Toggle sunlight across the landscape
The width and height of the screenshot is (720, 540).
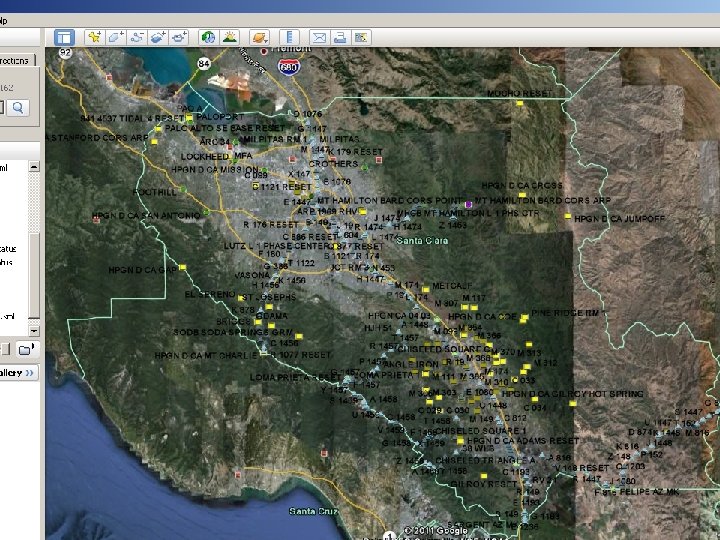[230, 38]
